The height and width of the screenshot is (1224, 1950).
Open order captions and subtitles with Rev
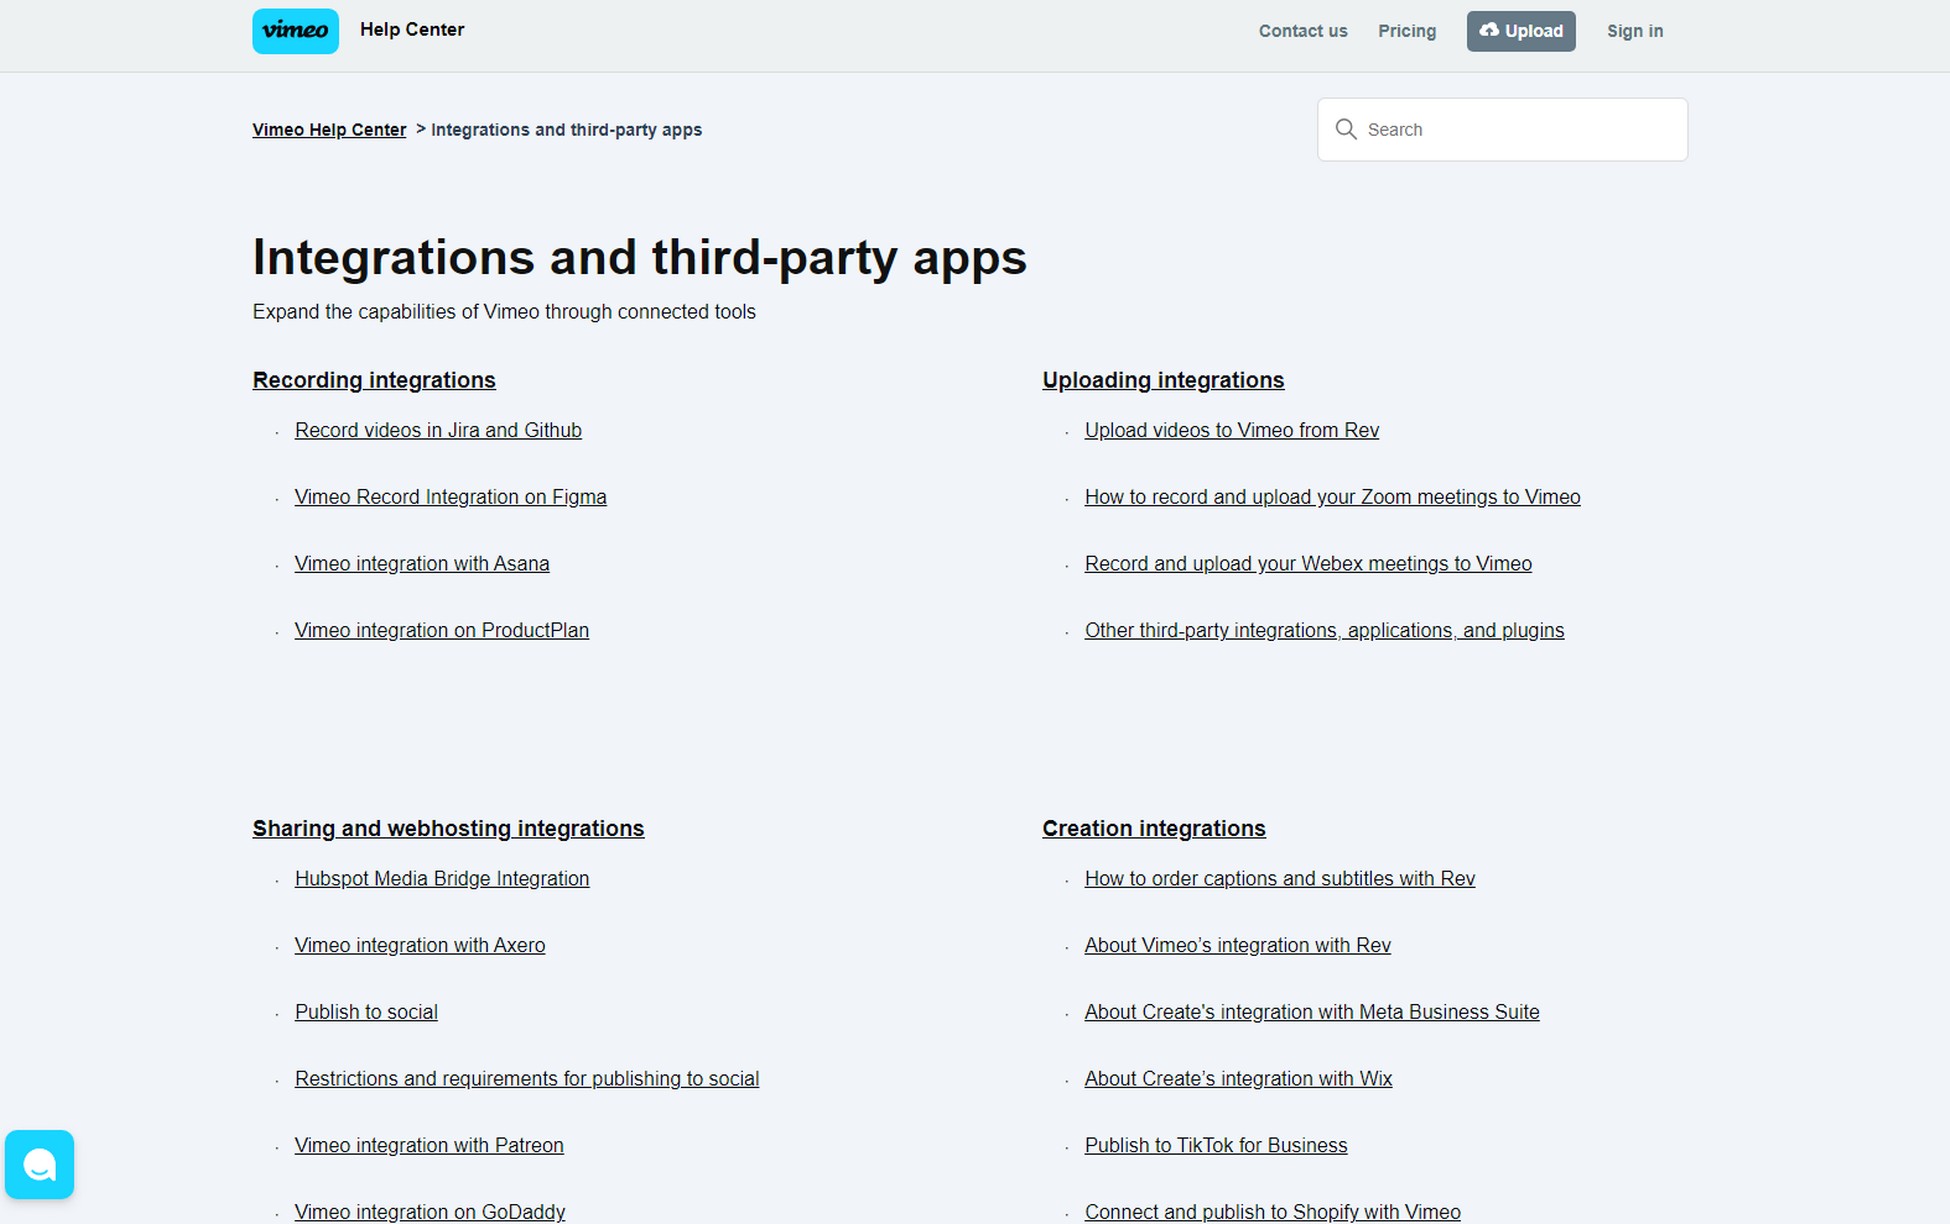coord(1280,879)
